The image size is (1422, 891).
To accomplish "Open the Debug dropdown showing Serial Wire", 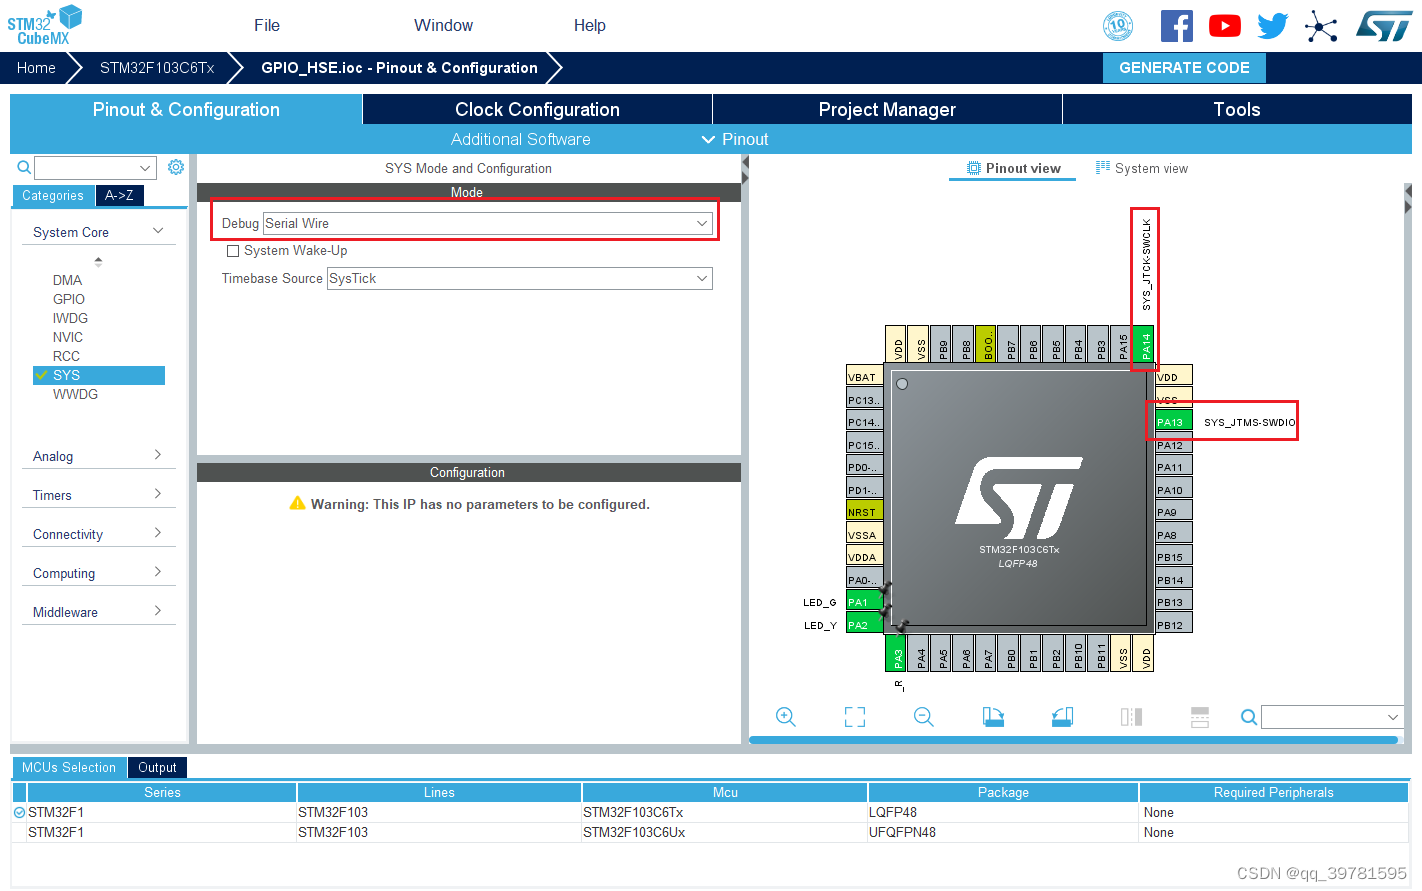I will tap(488, 222).
